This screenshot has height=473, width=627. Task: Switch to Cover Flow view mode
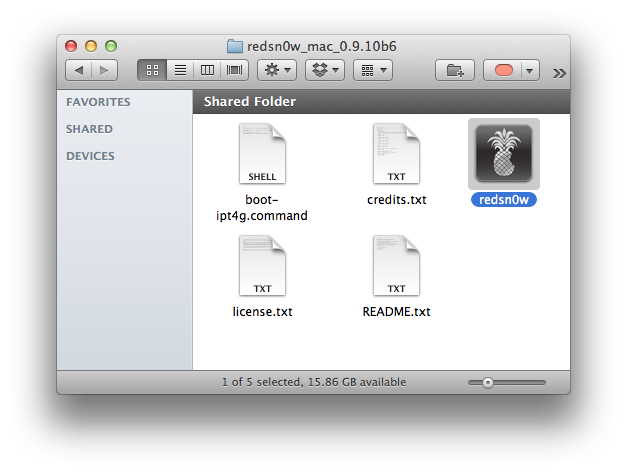point(234,71)
